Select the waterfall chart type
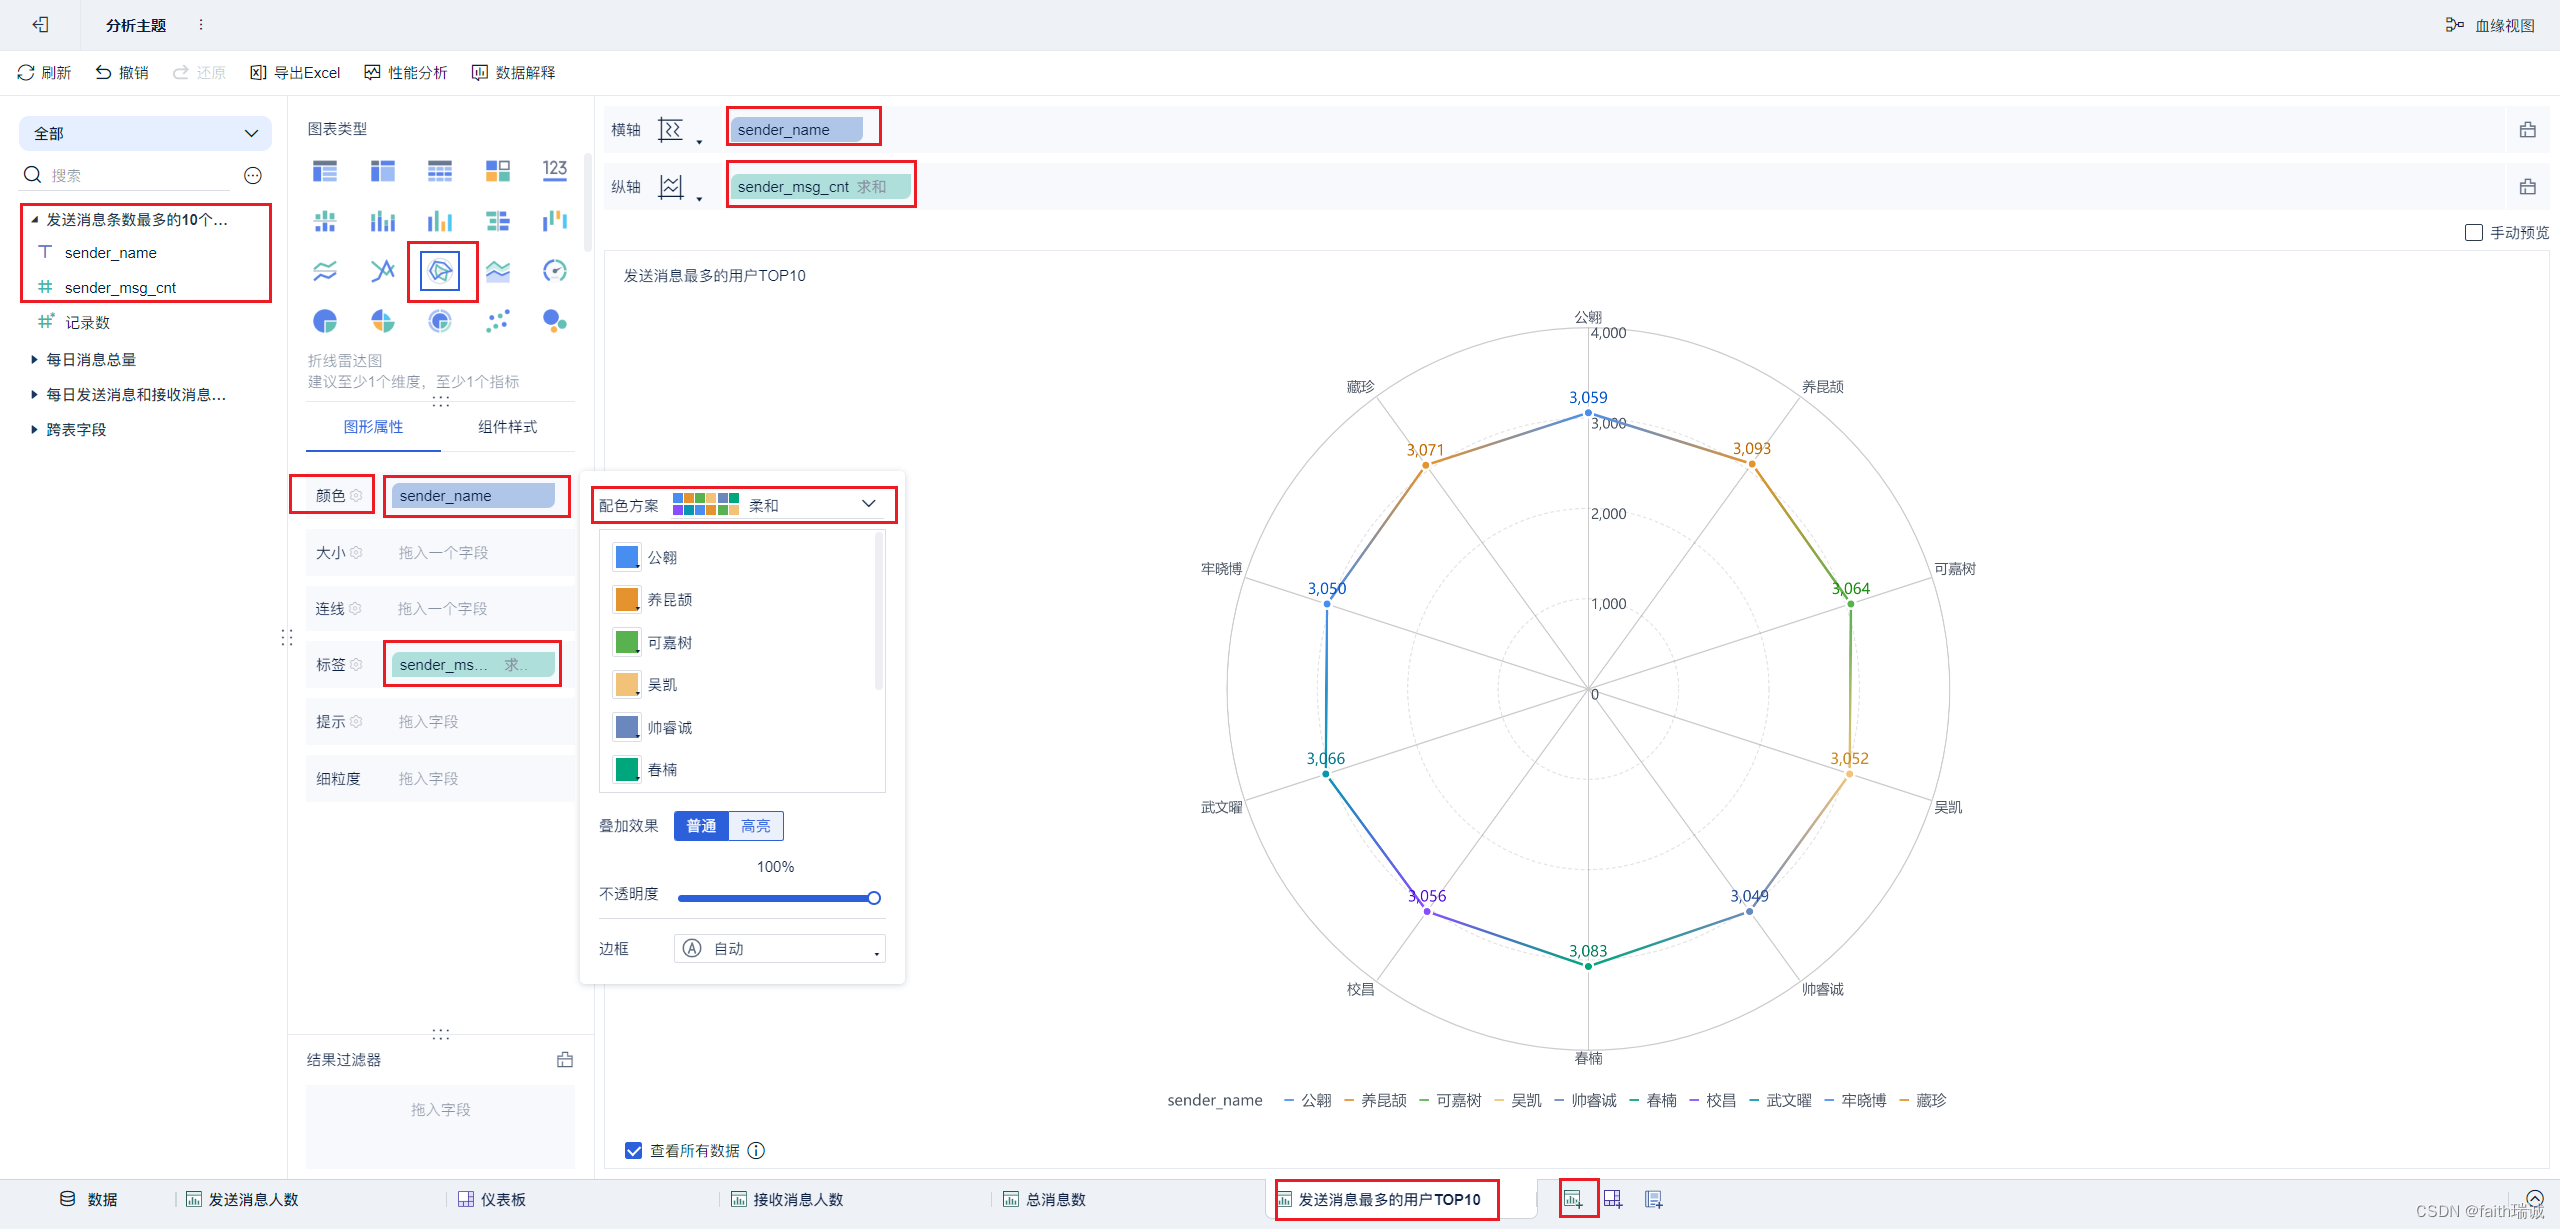The width and height of the screenshot is (2560, 1229). 555,221
